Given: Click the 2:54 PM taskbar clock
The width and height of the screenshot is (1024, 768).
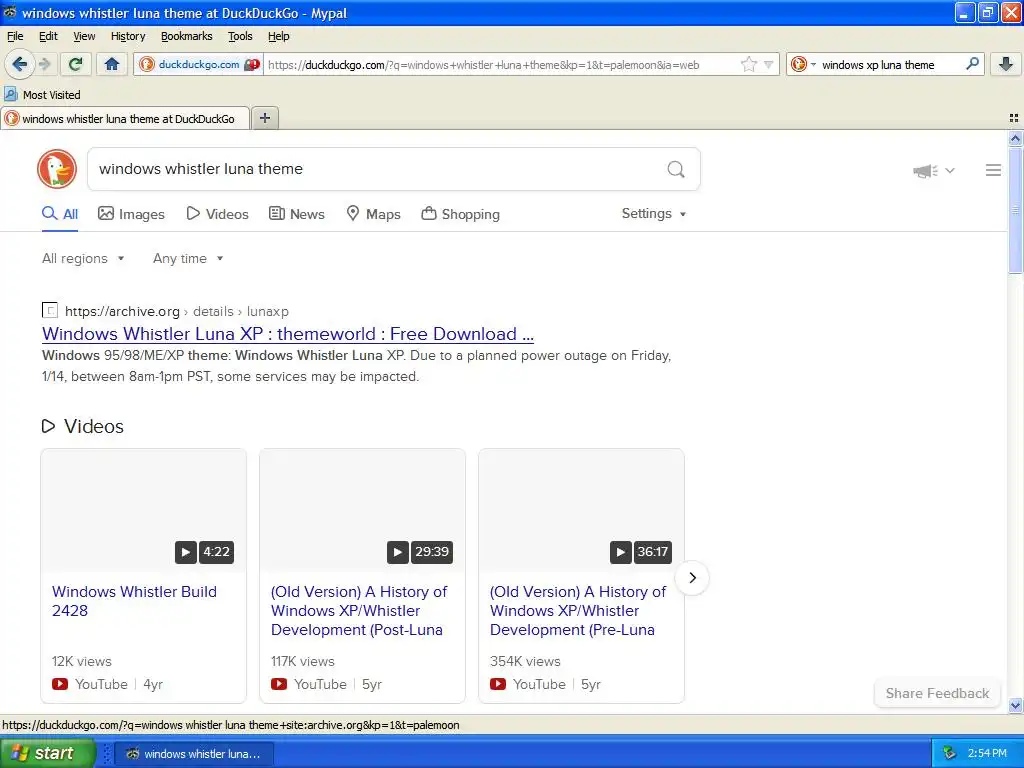Looking at the screenshot, I should point(987,753).
